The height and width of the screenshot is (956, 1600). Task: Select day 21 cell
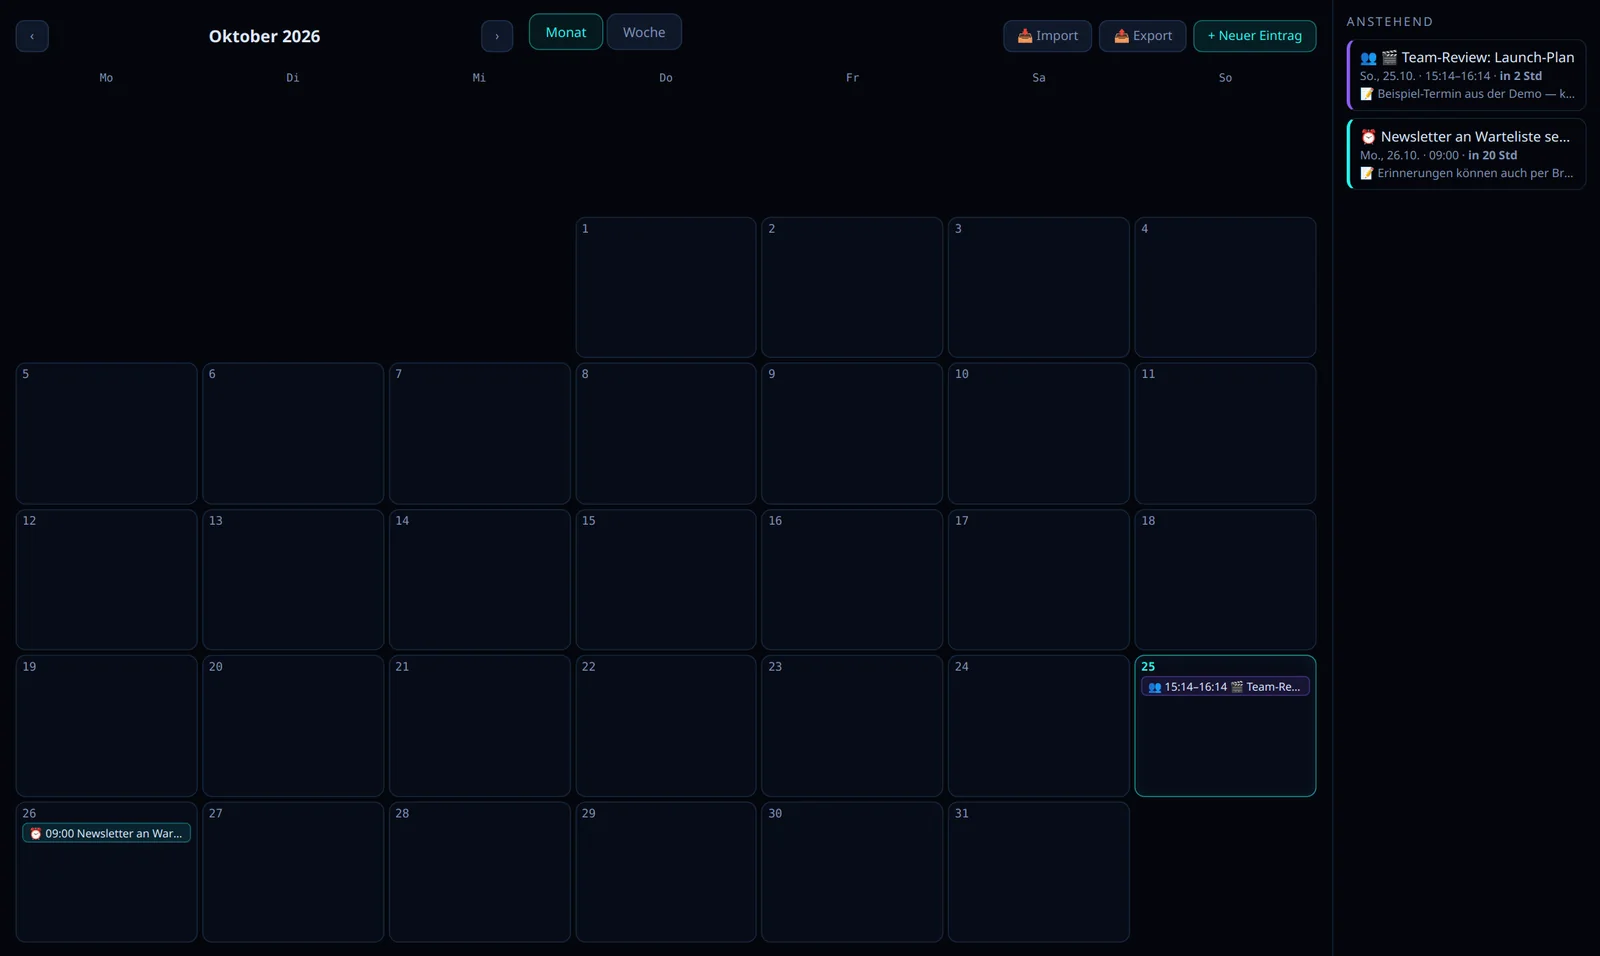tap(480, 726)
